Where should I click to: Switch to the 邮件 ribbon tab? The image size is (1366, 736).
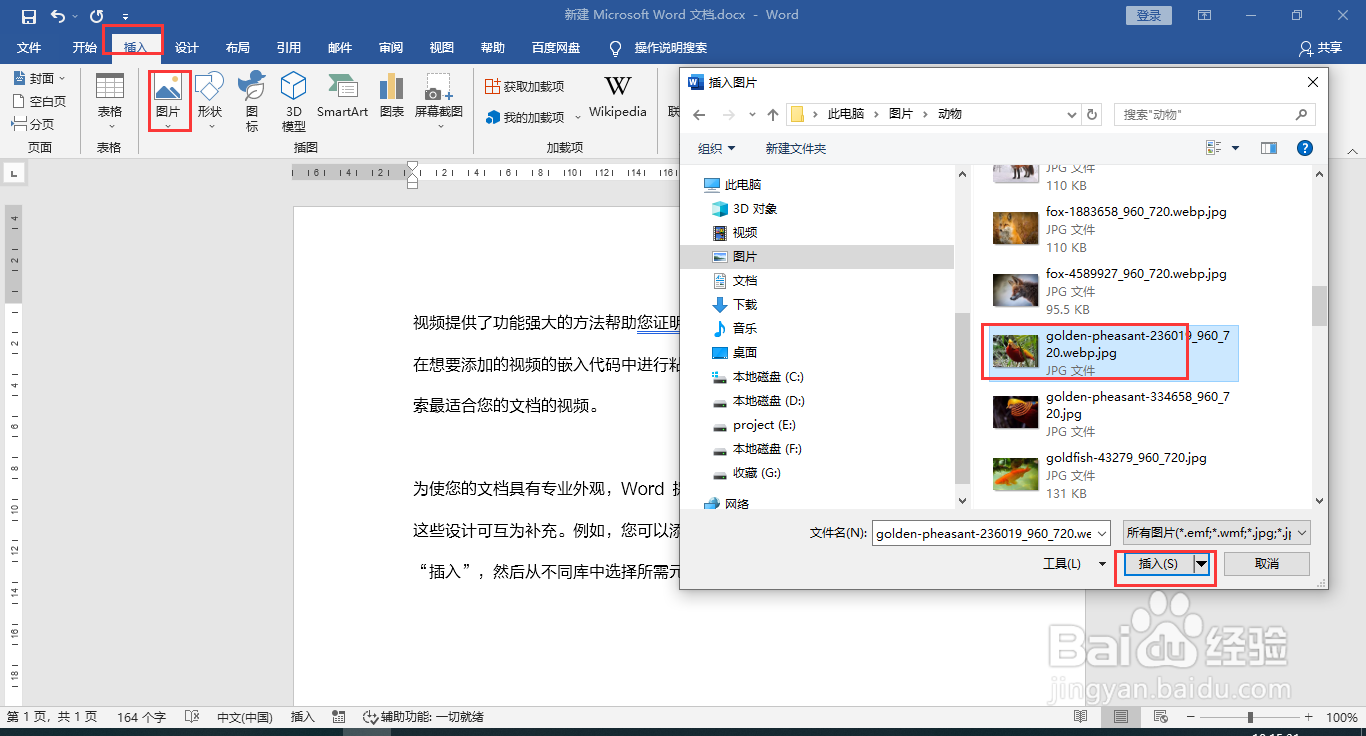point(339,47)
